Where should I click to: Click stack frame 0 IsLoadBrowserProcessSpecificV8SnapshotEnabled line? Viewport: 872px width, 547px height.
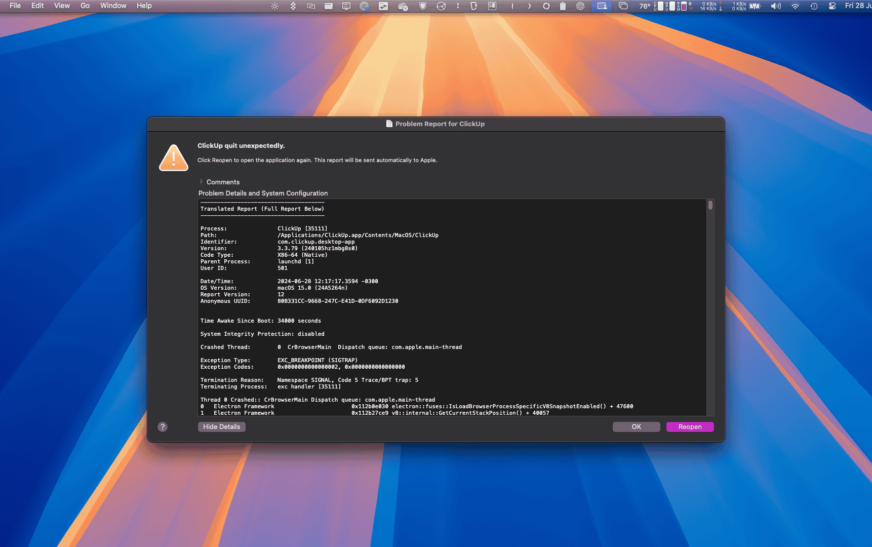pyautogui.click(x=417, y=406)
